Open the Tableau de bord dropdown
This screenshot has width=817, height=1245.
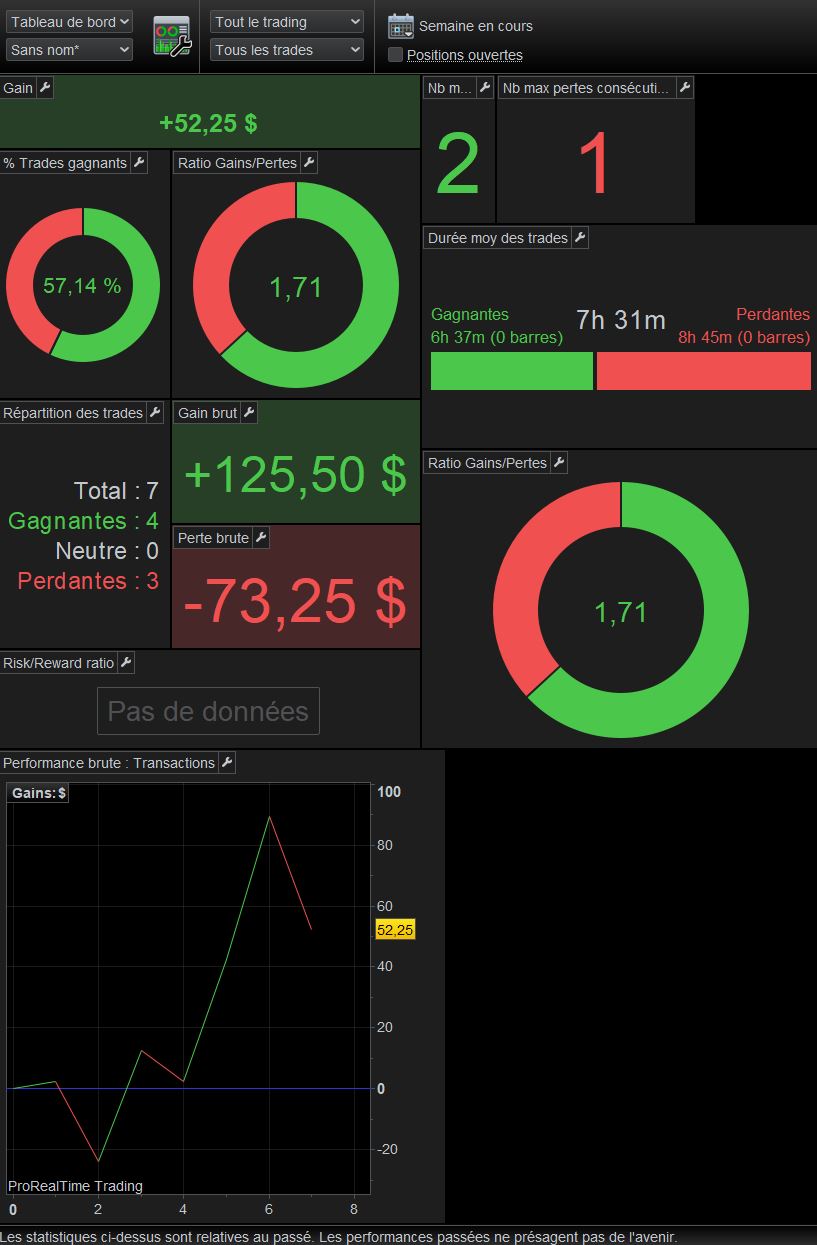69,22
